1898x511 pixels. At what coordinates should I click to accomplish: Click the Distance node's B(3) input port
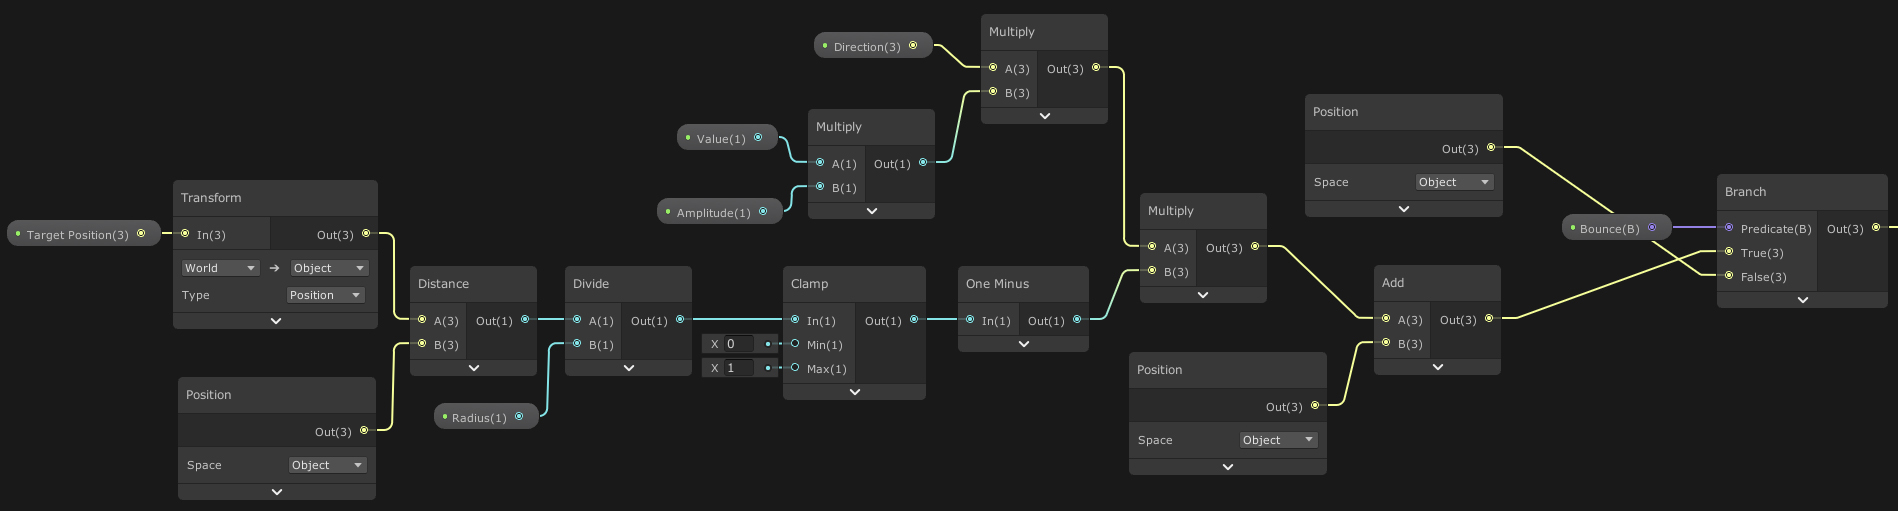(422, 344)
